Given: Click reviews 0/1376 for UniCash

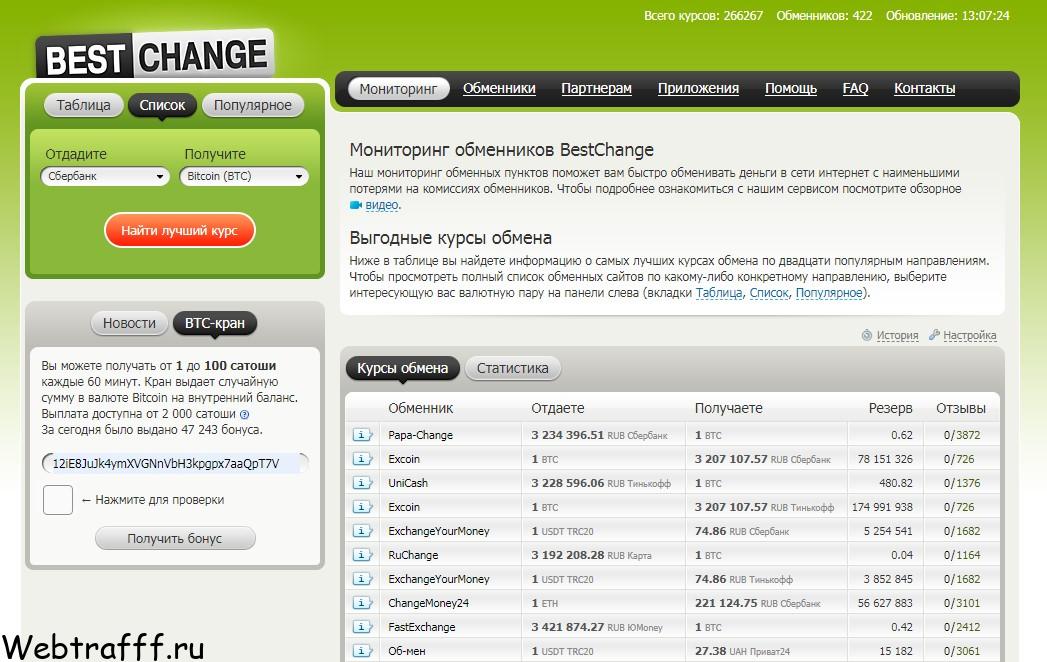Looking at the screenshot, I should coord(962,483).
